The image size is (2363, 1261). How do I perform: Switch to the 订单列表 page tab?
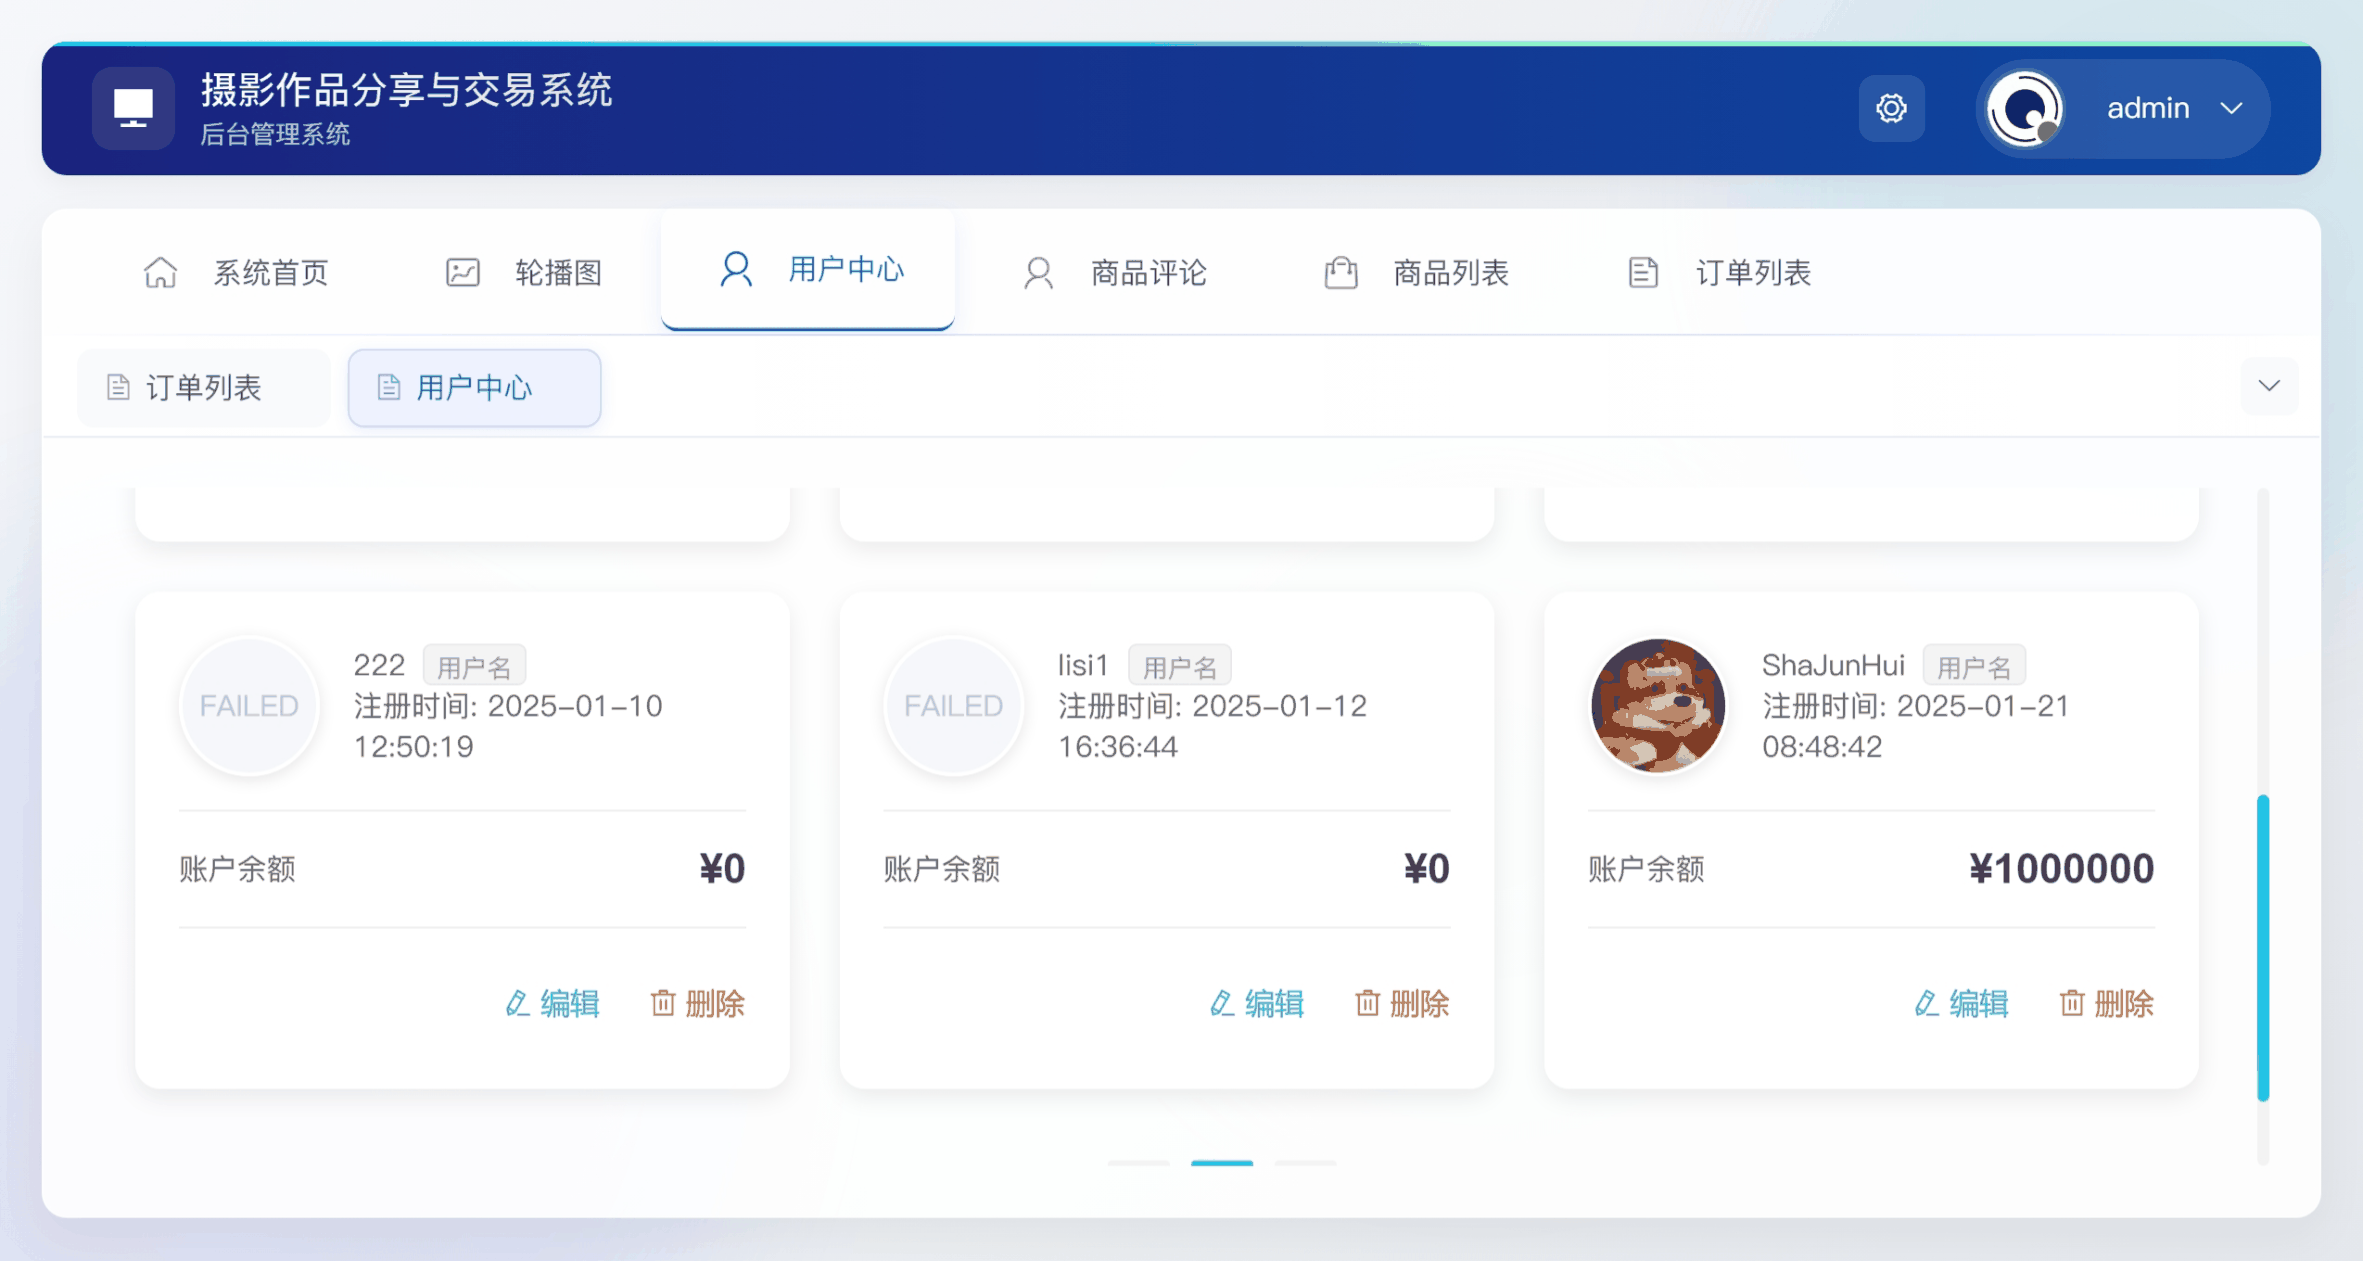click(x=203, y=388)
